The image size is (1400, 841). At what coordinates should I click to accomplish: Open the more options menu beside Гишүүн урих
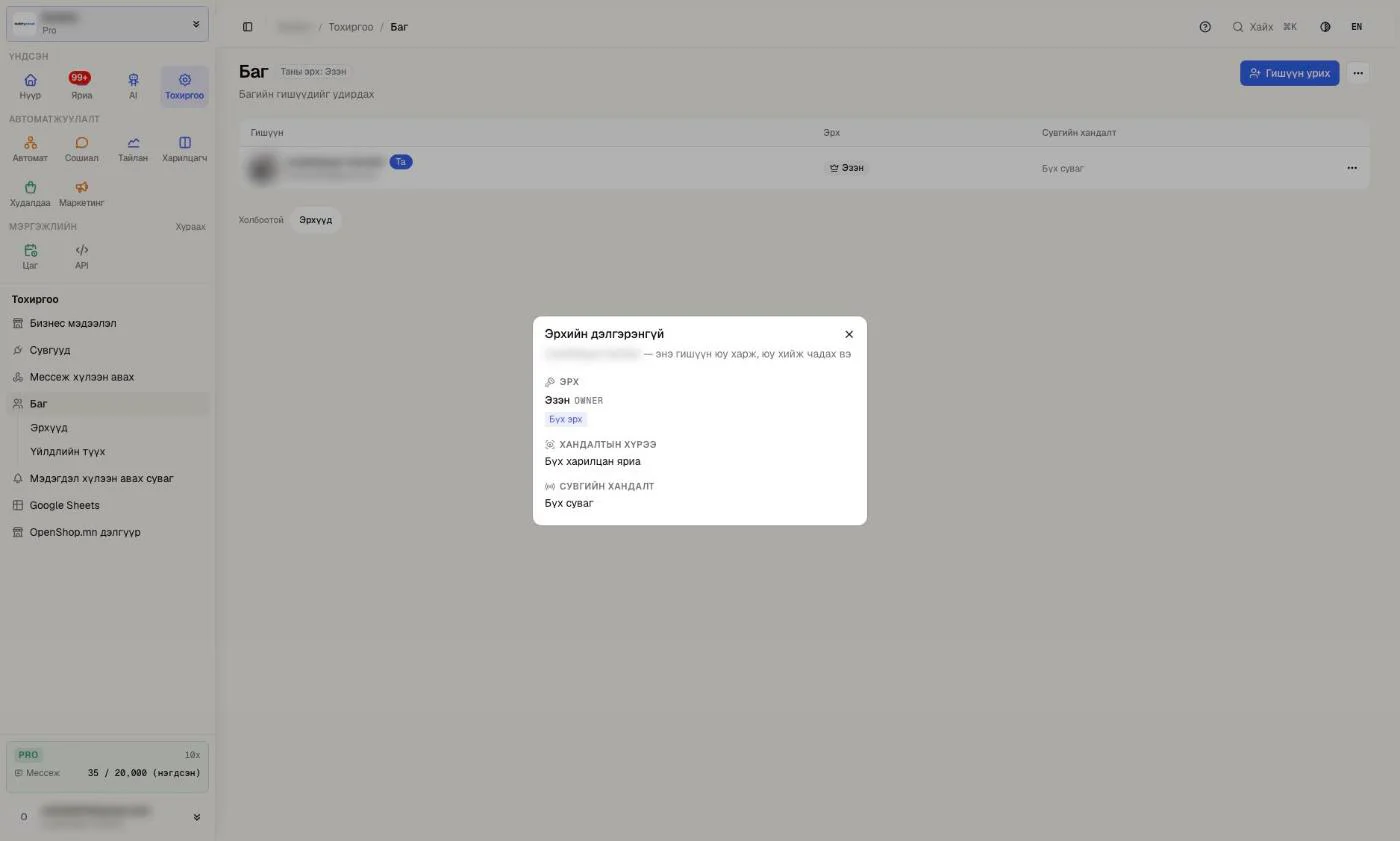click(x=1357, y=73)
